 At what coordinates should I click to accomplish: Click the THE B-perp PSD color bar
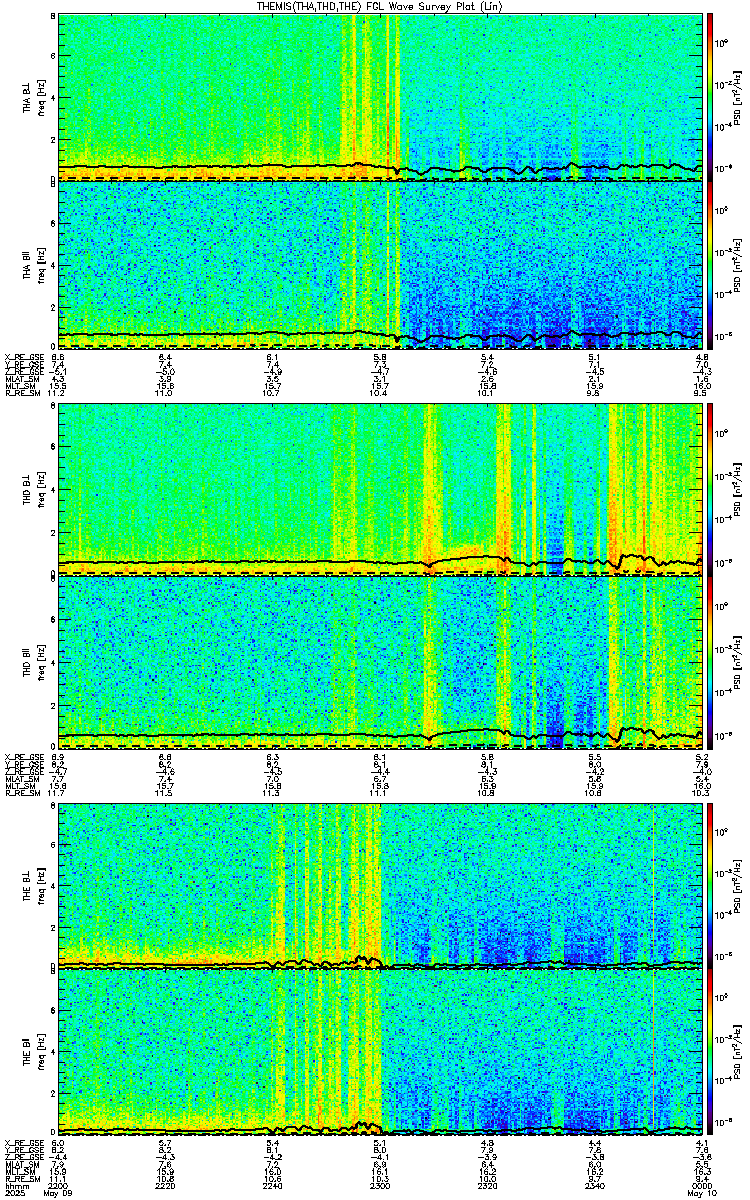point(710,887)
